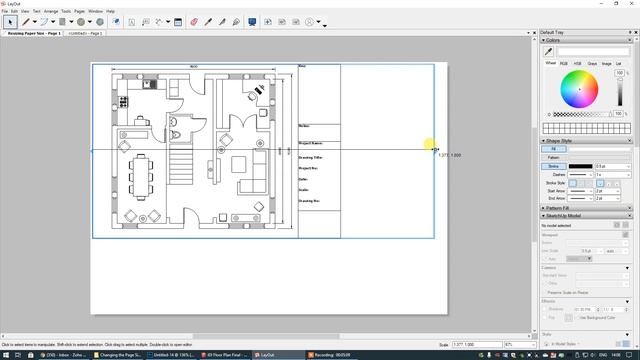Enable the Shadows checkbox
This screenshot has height=360, width=640.
(x=544, y=309)
